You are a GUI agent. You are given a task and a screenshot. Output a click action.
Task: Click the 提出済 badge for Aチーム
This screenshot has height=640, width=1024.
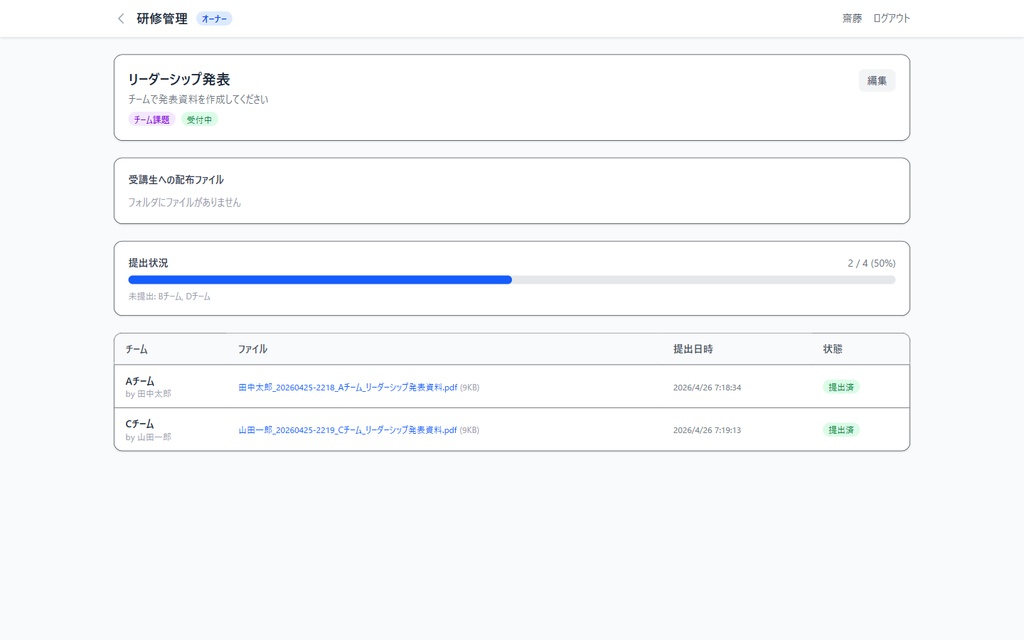click(x=843, y=386)
